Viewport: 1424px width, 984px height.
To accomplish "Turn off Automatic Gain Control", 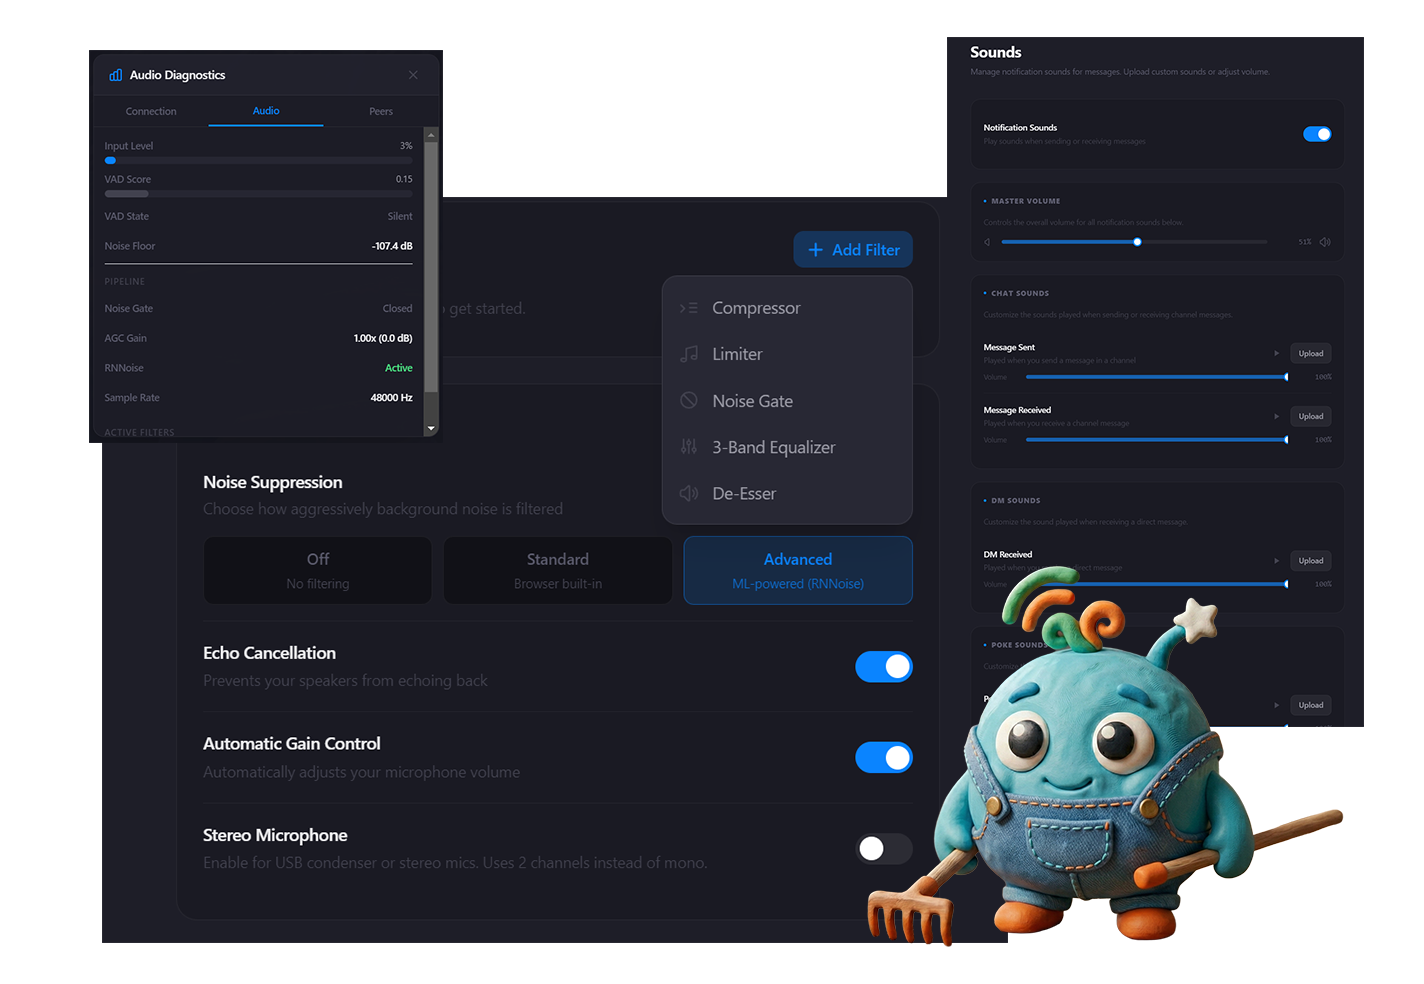I will (884, 757).
